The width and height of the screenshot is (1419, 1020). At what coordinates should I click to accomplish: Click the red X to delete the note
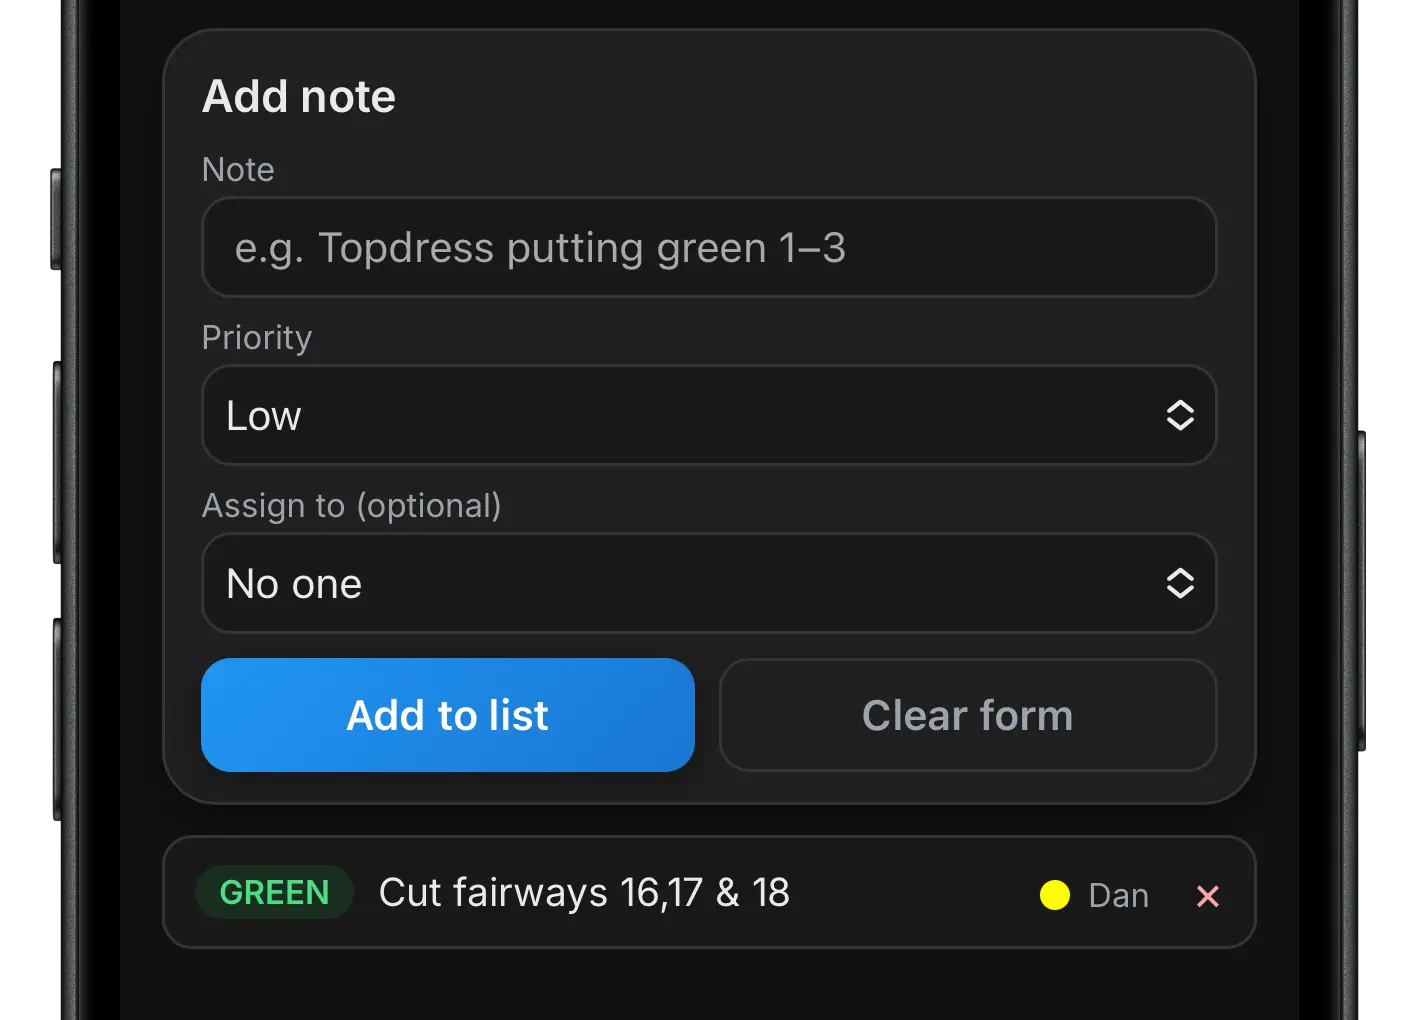[1207, 896]
